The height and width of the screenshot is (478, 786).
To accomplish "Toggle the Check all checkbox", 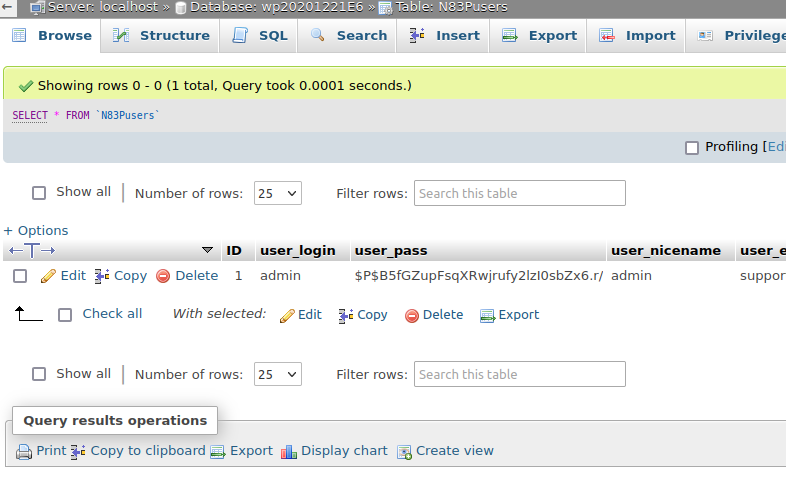I will (x=65, y=315).
